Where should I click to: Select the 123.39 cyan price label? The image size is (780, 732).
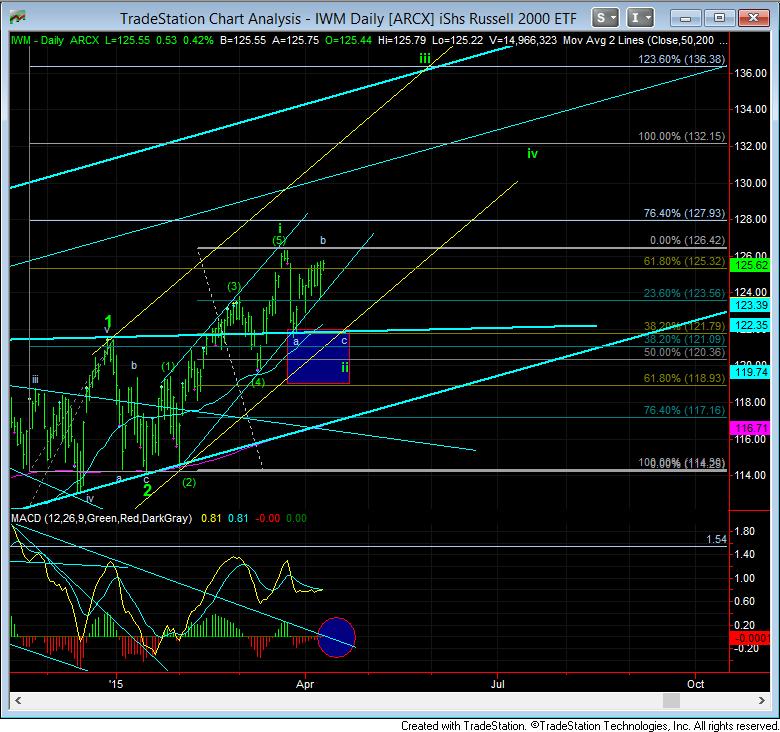pos(751,305)
